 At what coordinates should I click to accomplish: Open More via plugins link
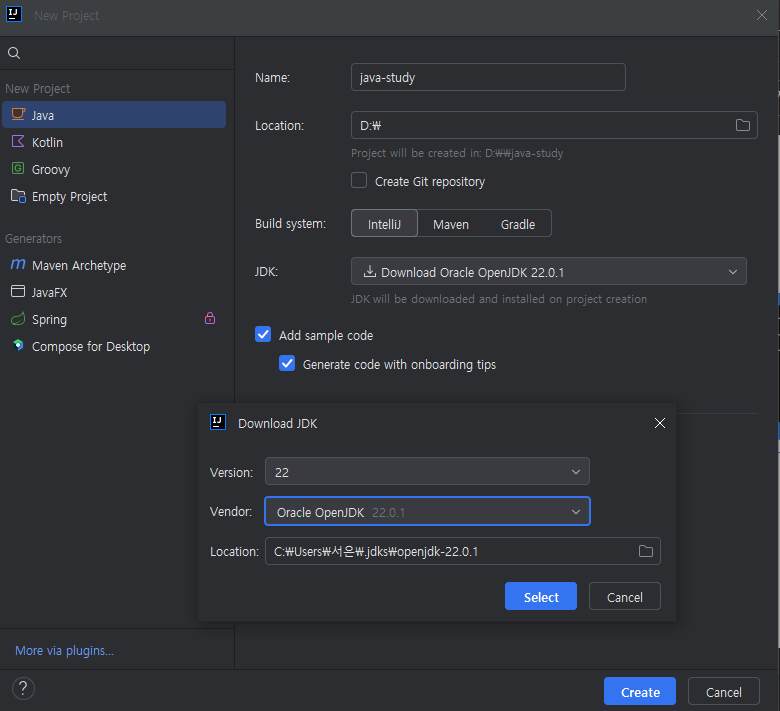pyautogui.click(x=64, y=650)
